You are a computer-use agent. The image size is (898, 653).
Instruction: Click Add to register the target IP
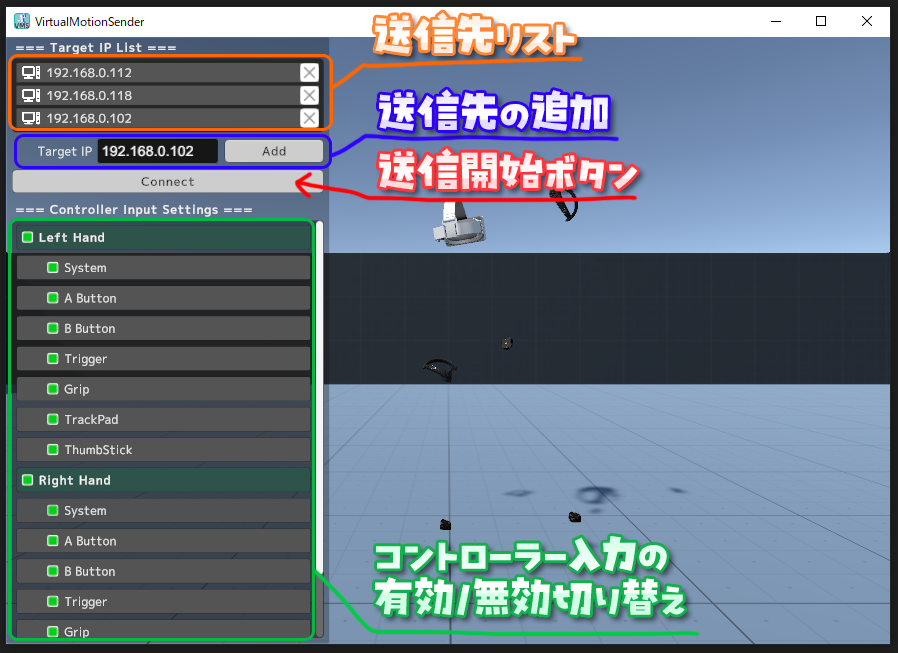[x=274, y=151]
